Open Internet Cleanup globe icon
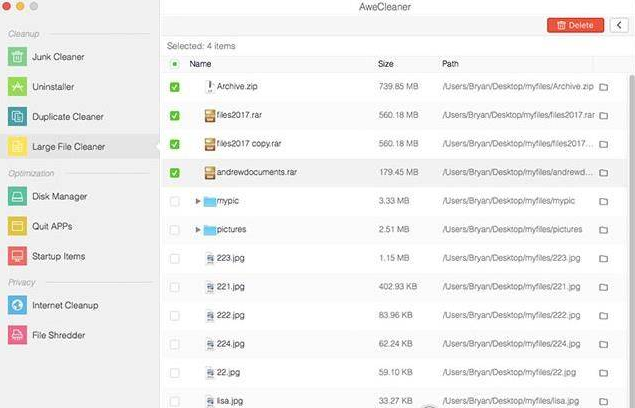 (17, 305)
